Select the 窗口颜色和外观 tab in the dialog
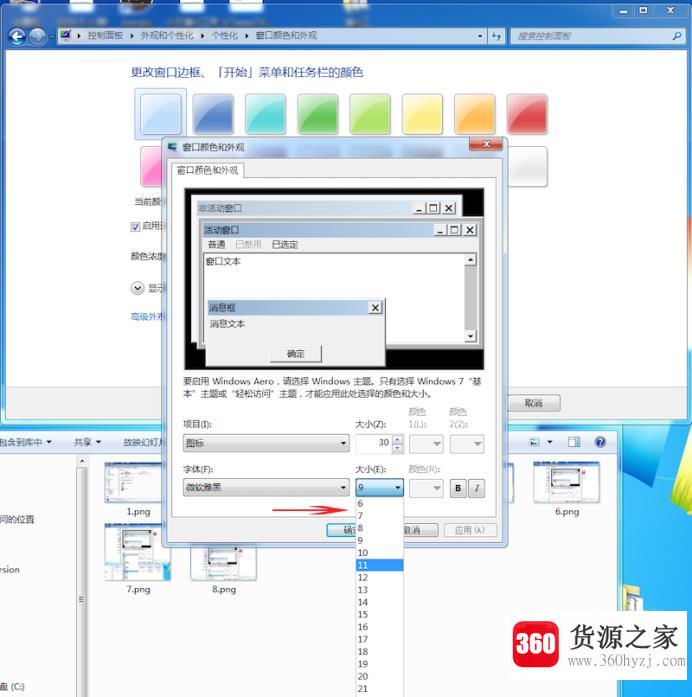Image resolution: width=692 pixels, height=697 pixels. [x=208, y=170]
